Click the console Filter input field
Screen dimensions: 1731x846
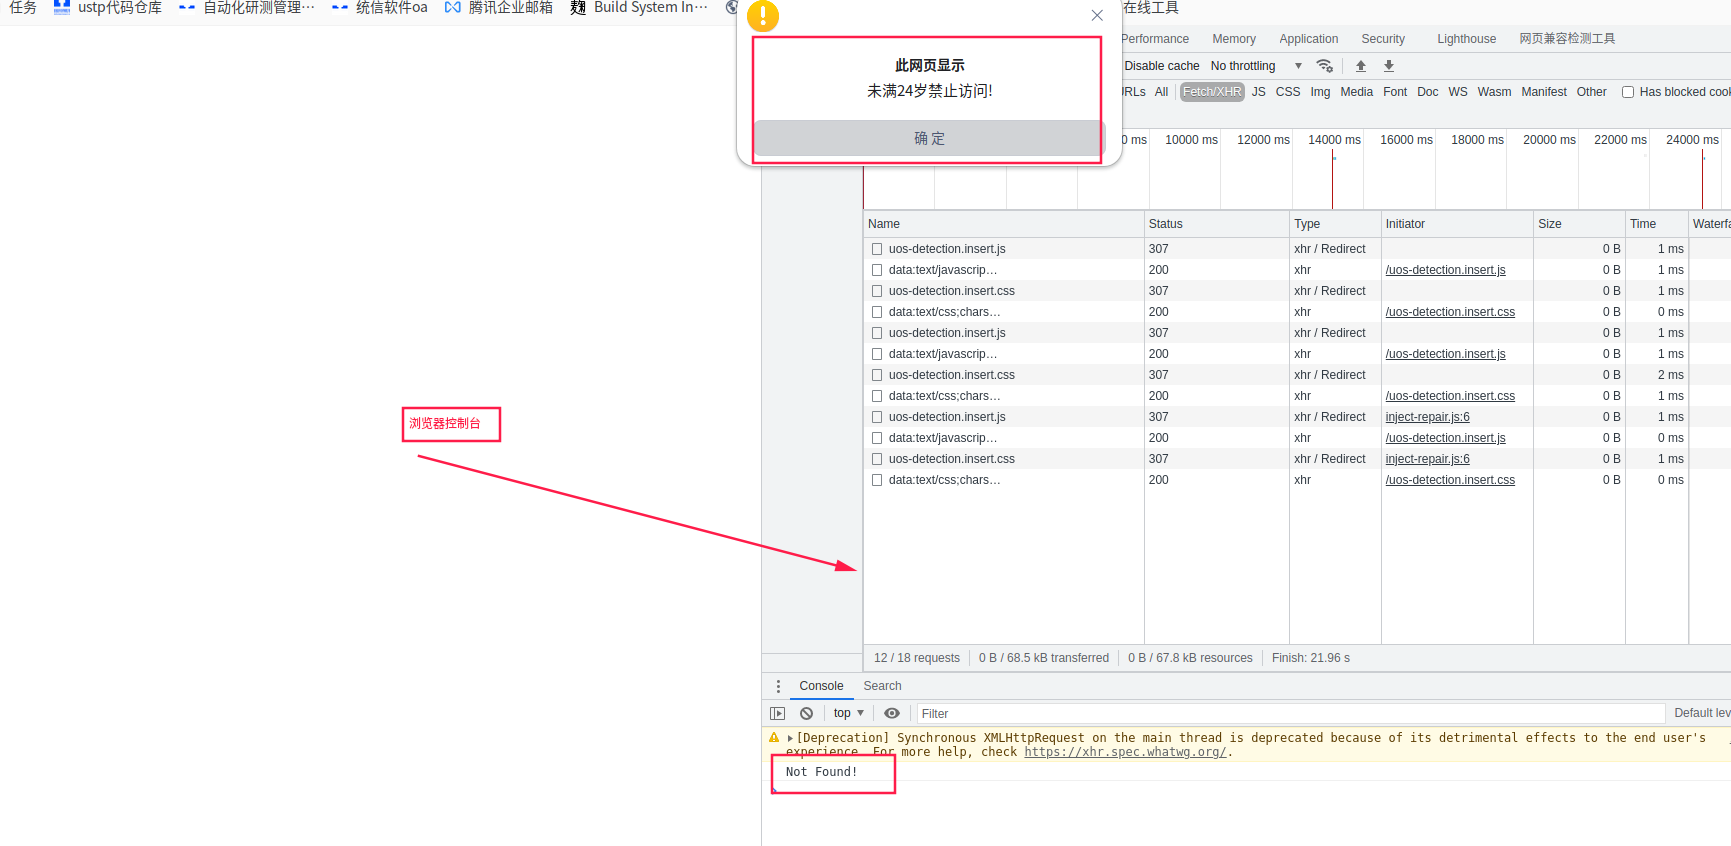click(x=1290, y=713)
